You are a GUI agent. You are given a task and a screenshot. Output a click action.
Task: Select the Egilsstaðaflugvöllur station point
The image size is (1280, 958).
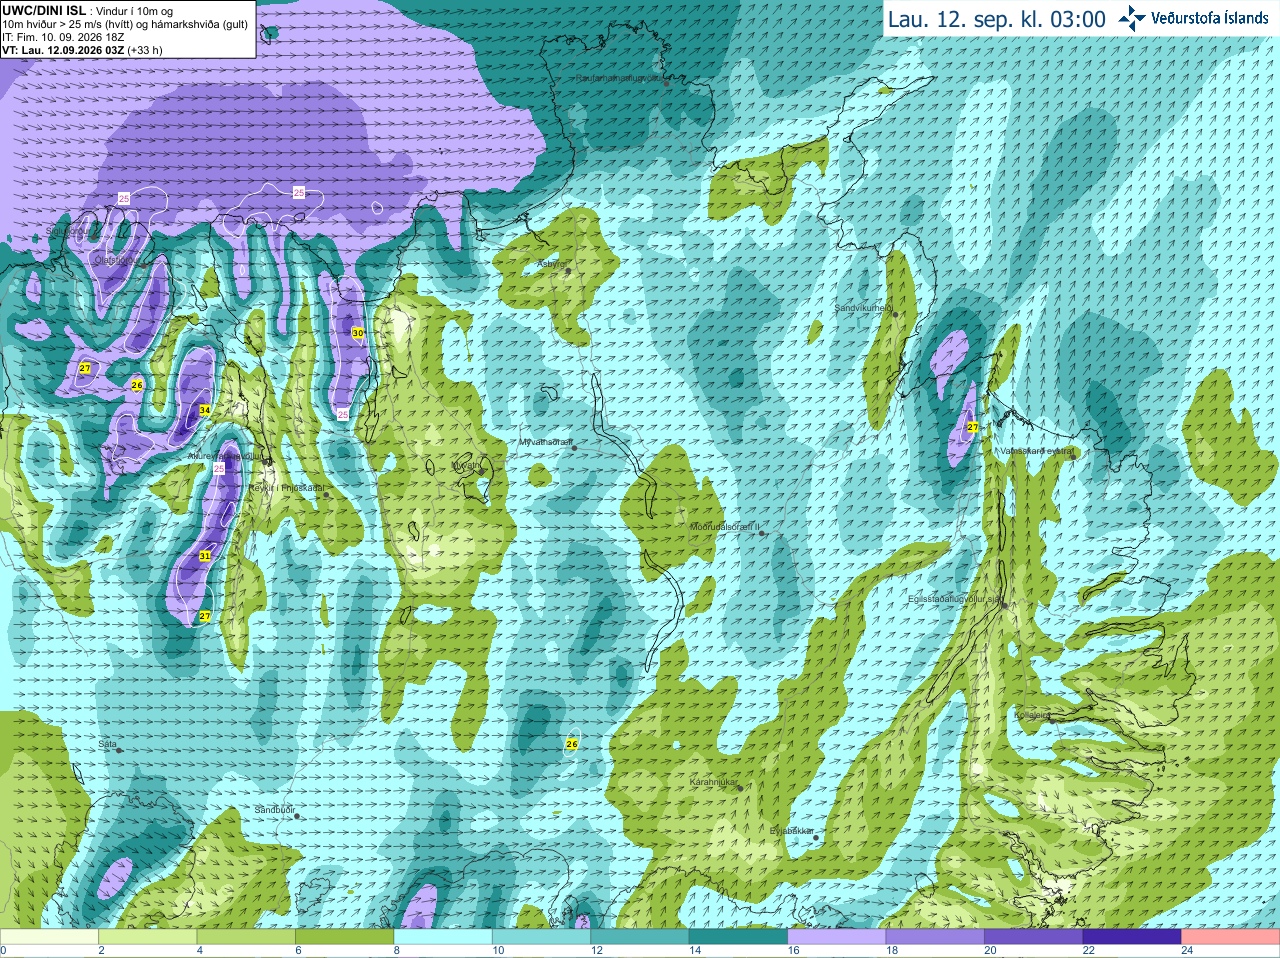(1004, 605)
